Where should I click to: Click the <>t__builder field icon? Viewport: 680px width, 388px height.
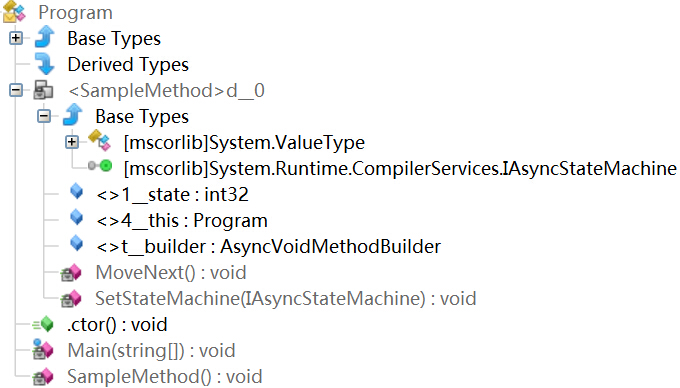[x=77, y=243]
